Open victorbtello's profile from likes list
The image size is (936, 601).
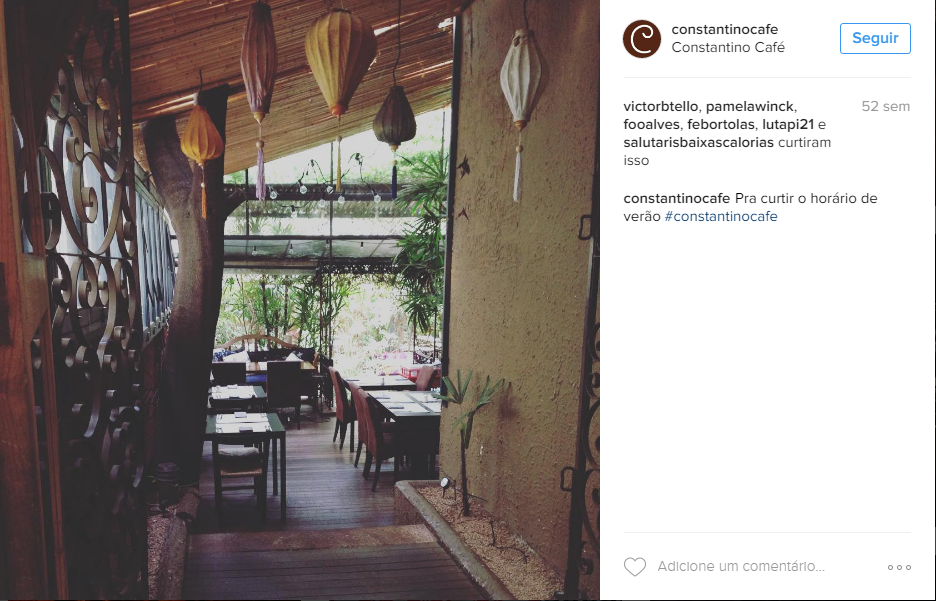tap(661, 107)
